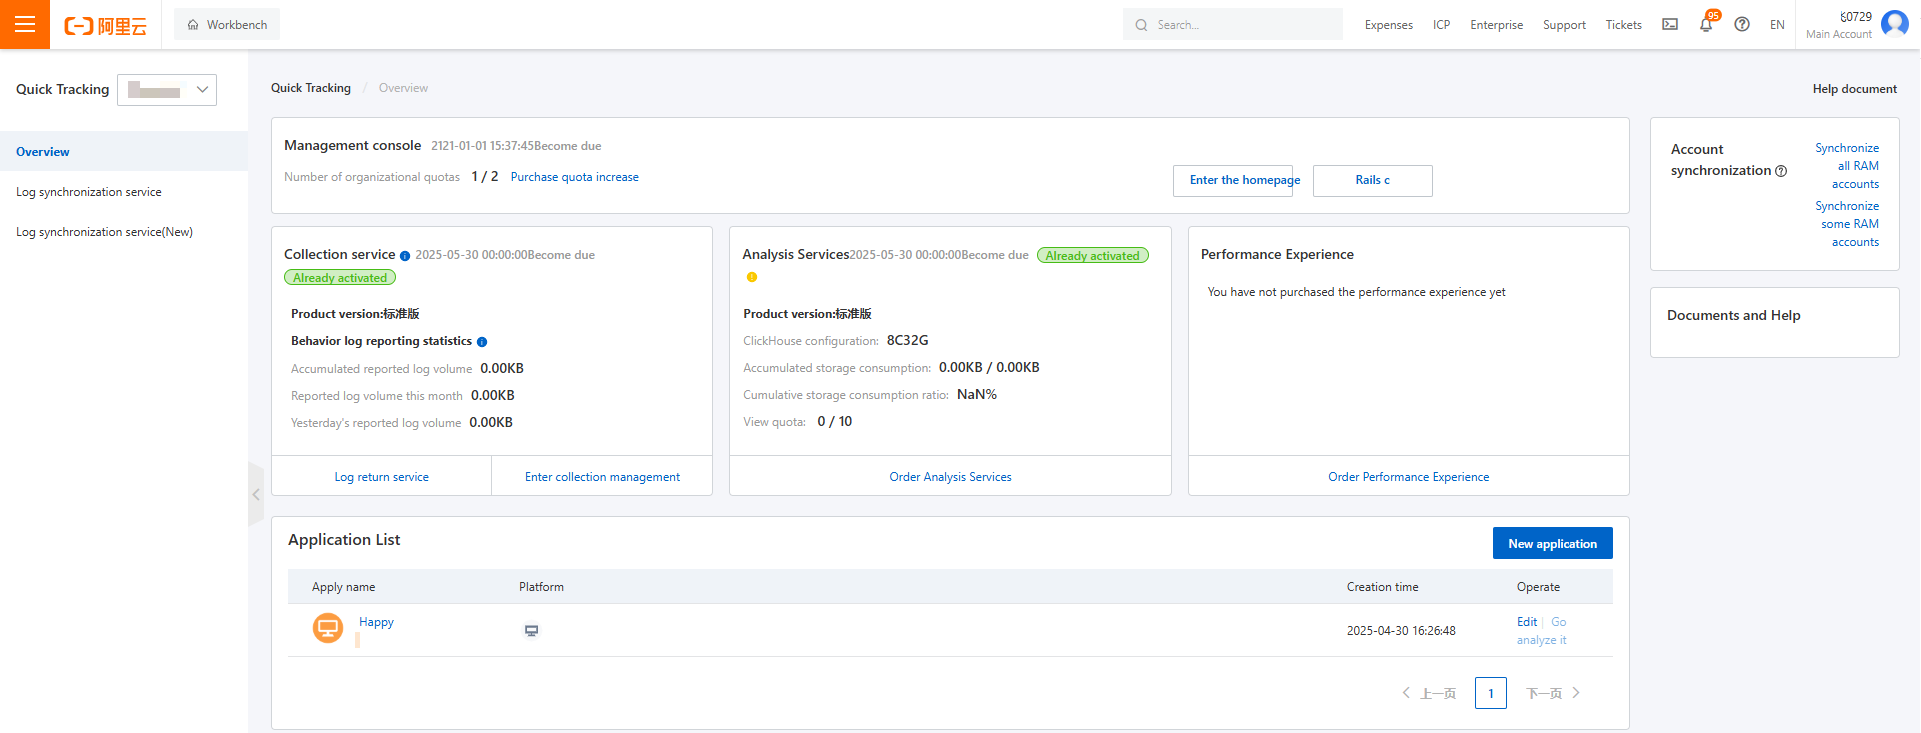Open the ICP menu
1921x733 pixels.
click(x=1441, y=25)
